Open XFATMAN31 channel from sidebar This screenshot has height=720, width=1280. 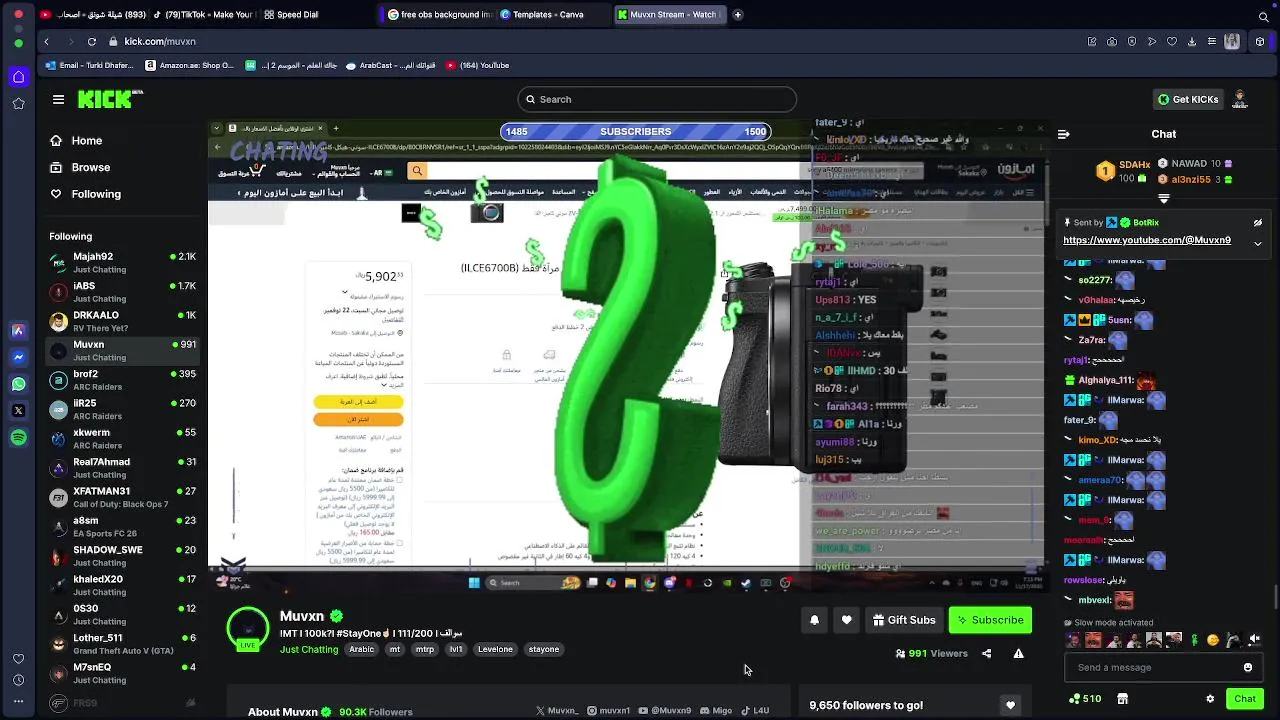pos(124,497)
